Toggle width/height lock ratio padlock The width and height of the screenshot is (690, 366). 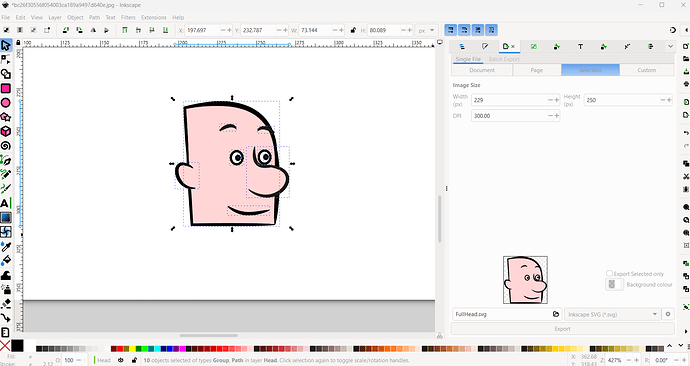coord(353,30)
